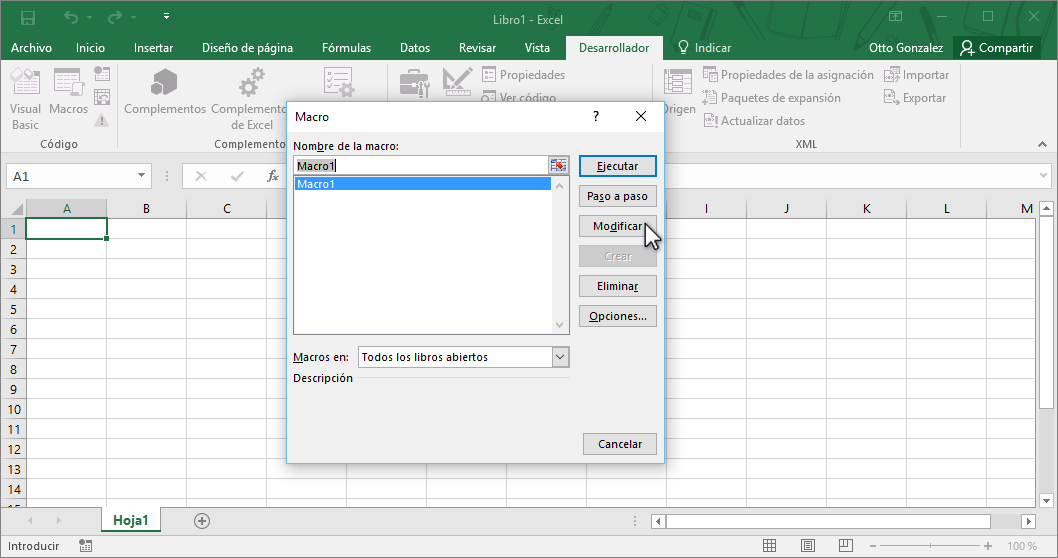Toggle Use Relative References icon

(x=102, y=97)
